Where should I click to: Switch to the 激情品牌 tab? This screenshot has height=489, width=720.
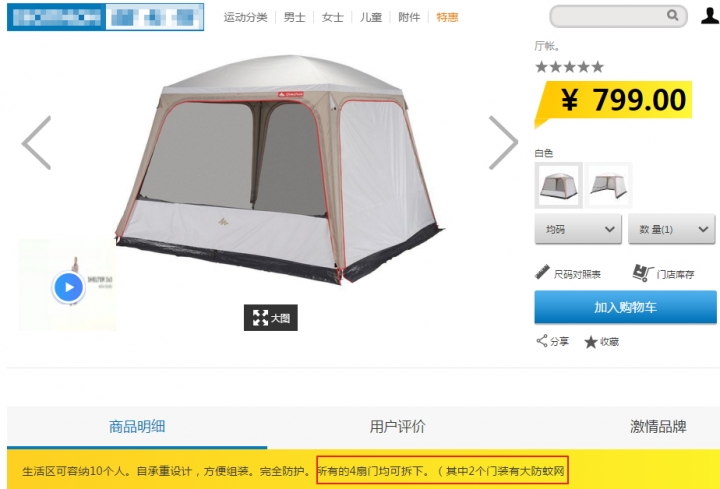(658, 427)
